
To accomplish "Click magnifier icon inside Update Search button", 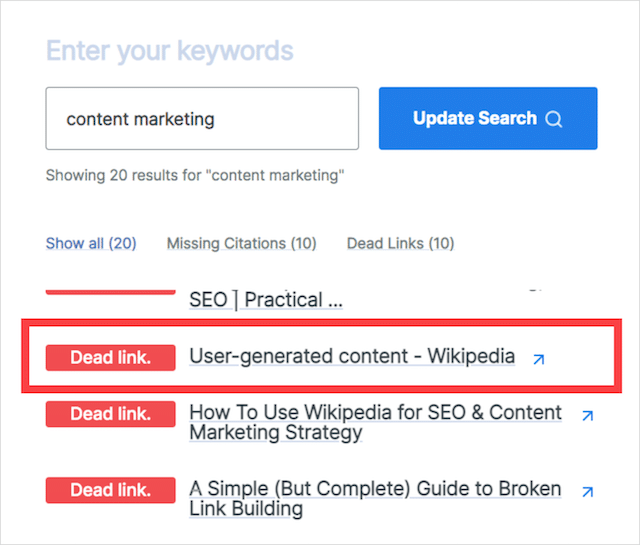I will tap(554, 119).
